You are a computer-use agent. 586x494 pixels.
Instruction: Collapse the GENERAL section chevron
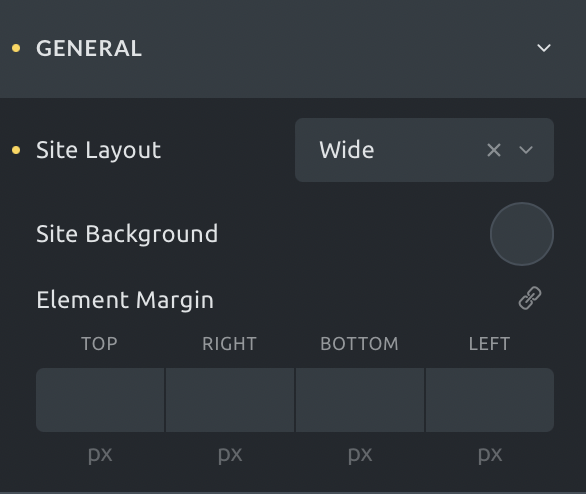click(x=543, y=48)
